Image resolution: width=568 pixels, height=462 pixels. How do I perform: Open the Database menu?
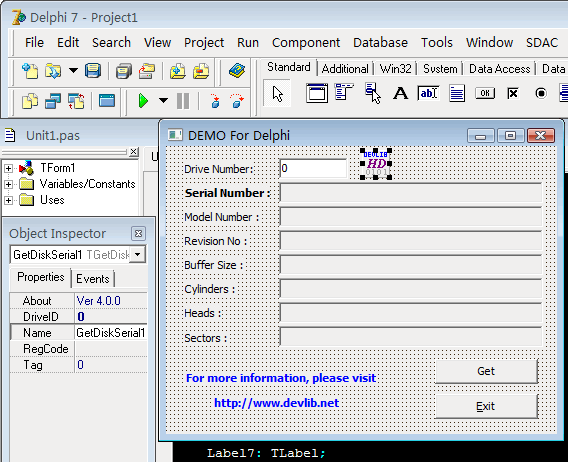pos(380,42)
